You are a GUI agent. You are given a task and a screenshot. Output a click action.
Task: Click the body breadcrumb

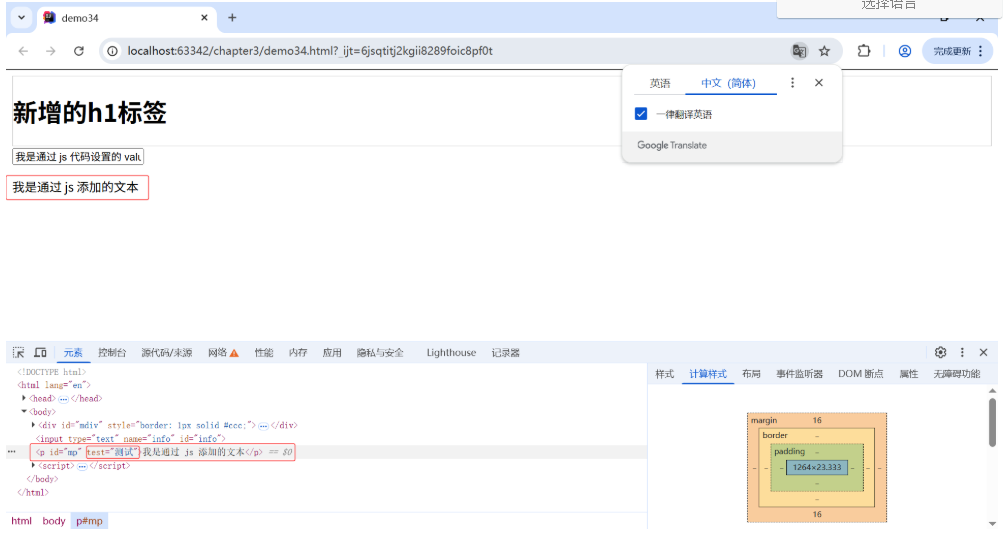[x=54, y=521]
